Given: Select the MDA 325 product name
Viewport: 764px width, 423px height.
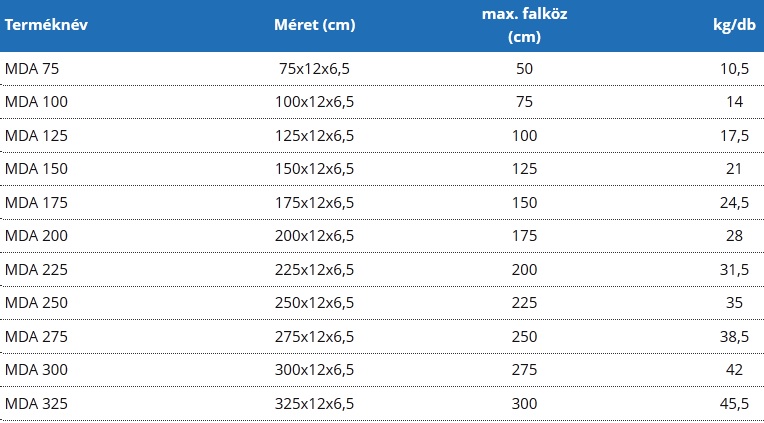Looking at the screenshot, I should [x=36, y=404].
